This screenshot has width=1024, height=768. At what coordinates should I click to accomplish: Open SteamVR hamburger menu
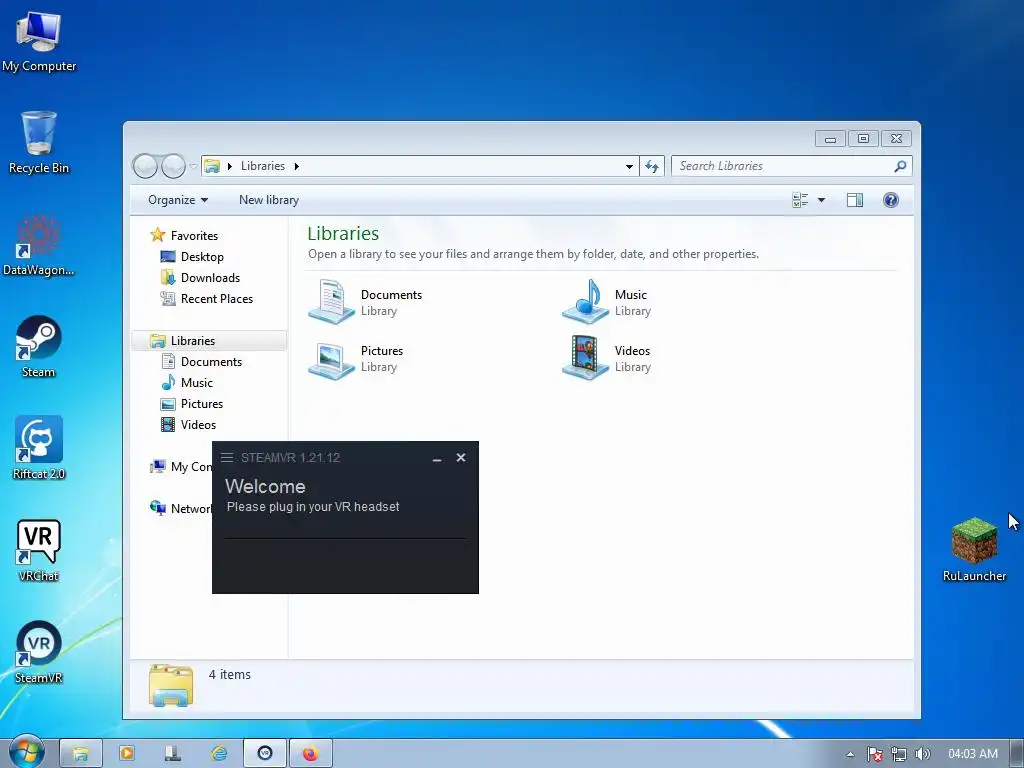pyautogui.click(x=227, y=457)
